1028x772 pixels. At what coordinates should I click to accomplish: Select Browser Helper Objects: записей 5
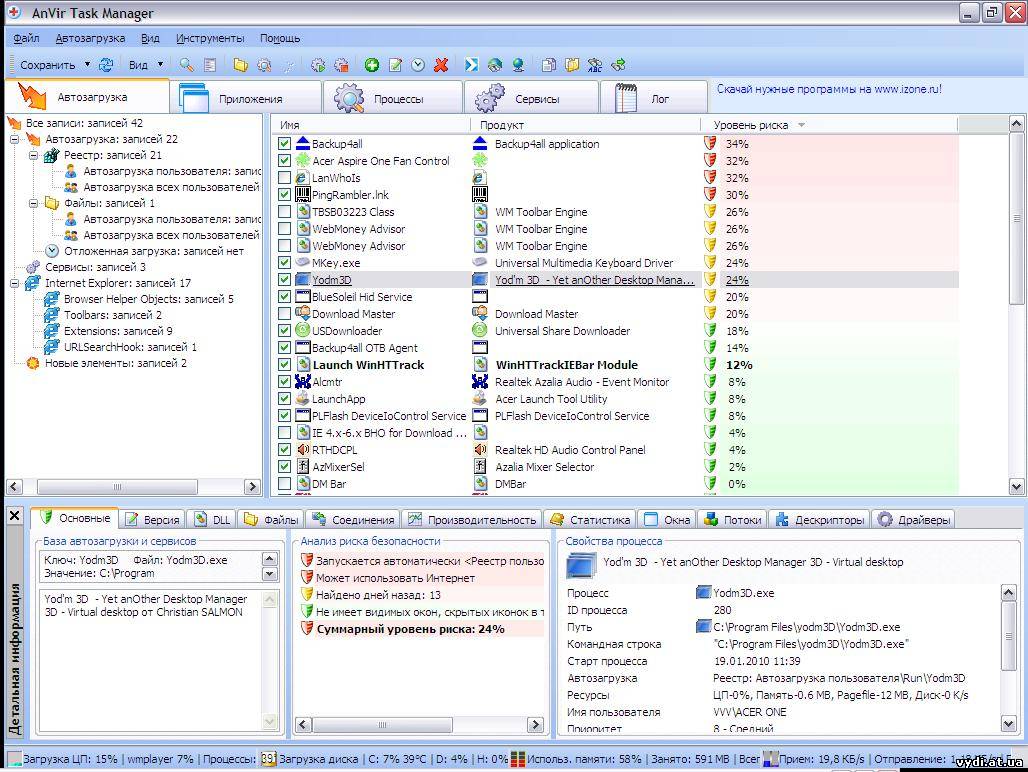point(148,299)
